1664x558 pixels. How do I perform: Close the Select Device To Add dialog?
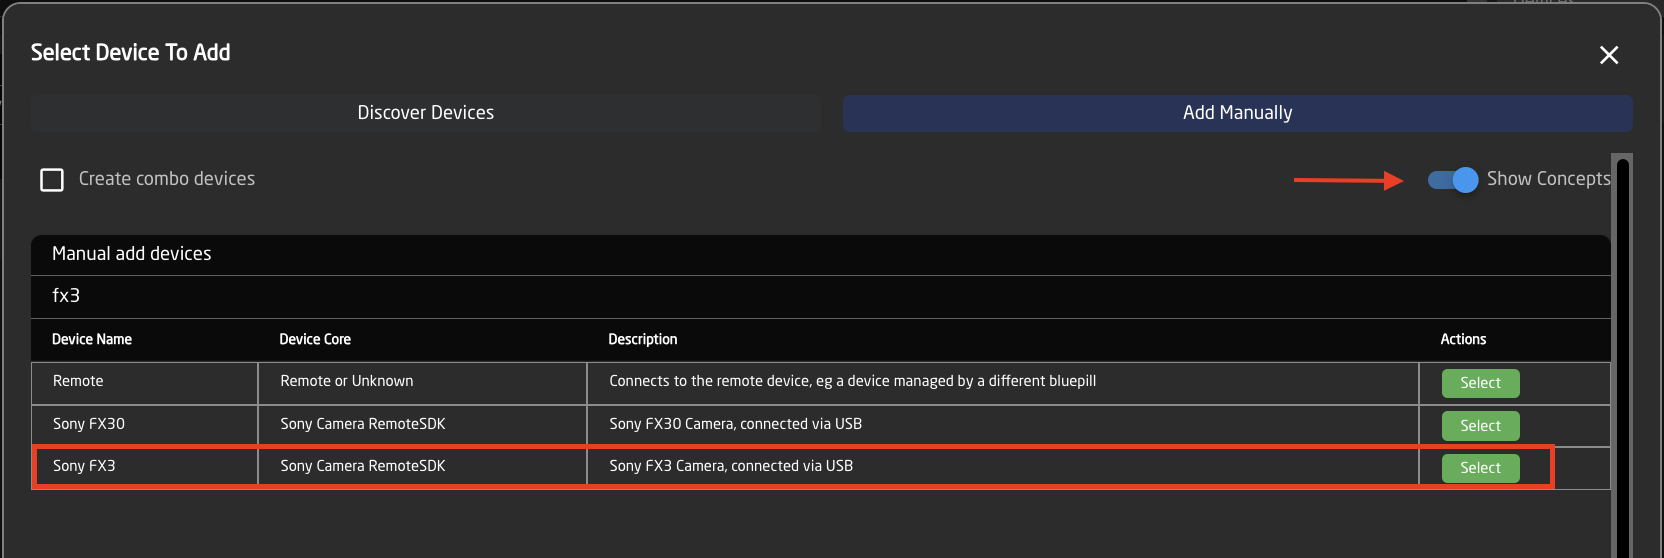1608,55
